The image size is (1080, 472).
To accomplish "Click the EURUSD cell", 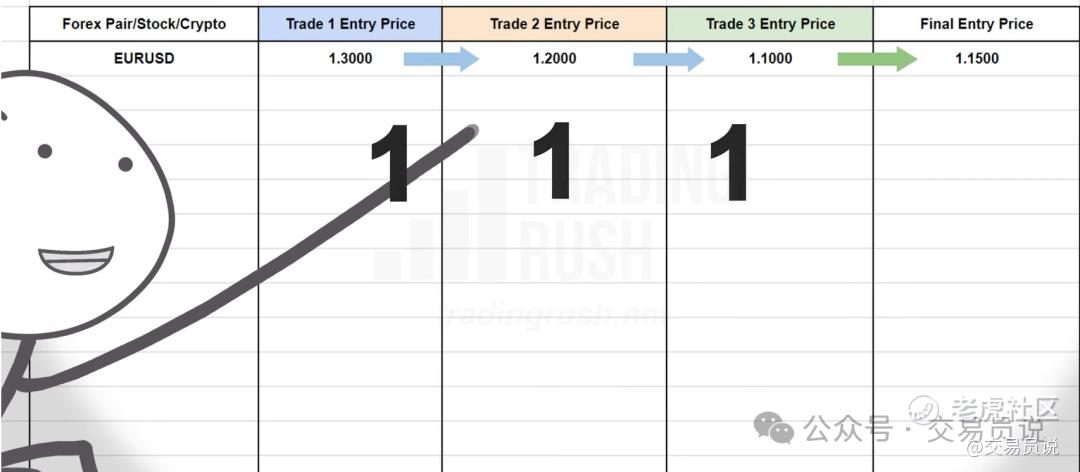I will tap(144, 59).
